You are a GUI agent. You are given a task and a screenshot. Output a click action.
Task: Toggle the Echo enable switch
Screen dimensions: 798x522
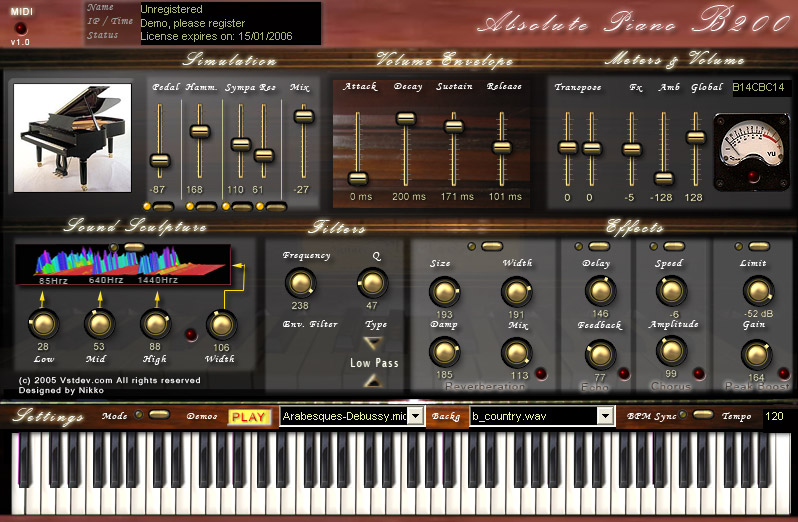599,246
